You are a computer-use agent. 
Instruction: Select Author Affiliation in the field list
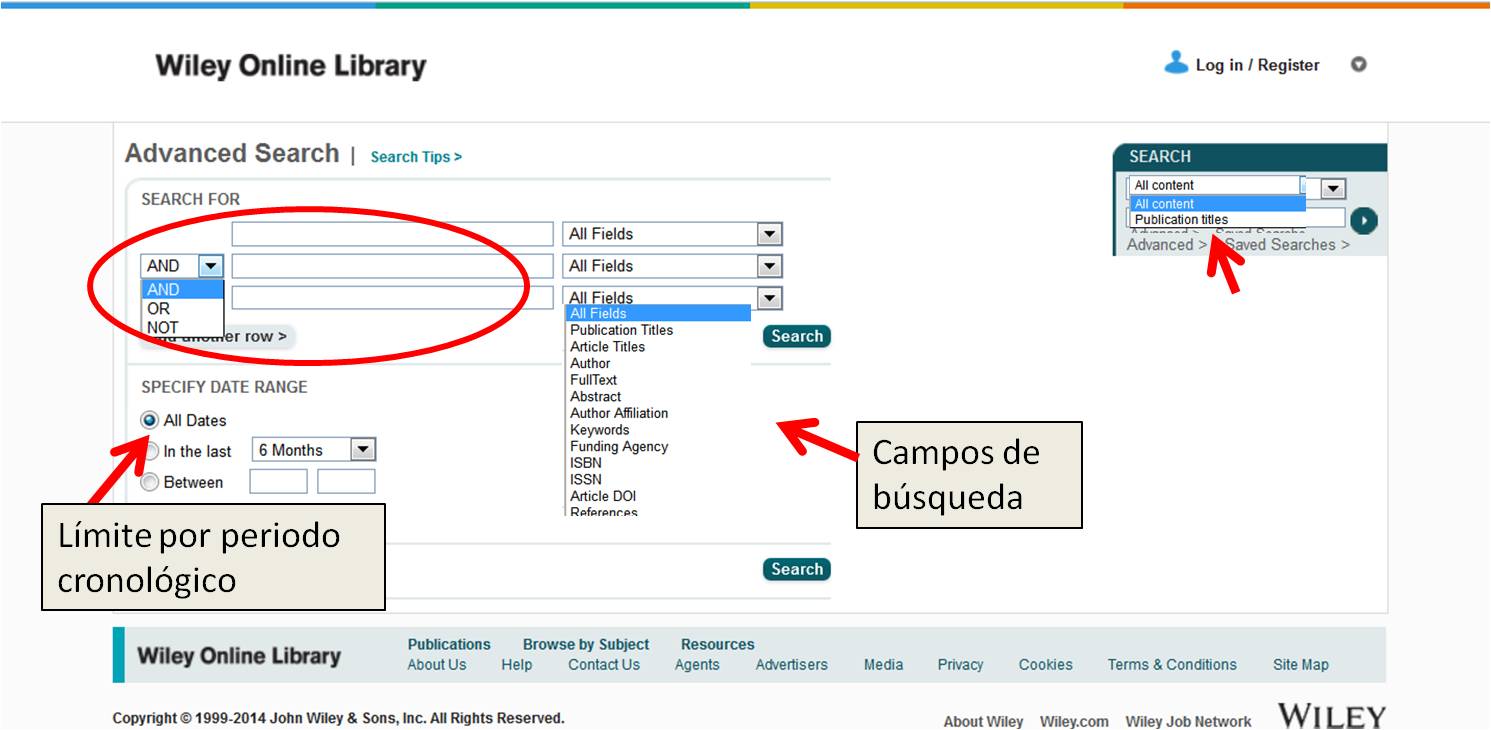619,413
